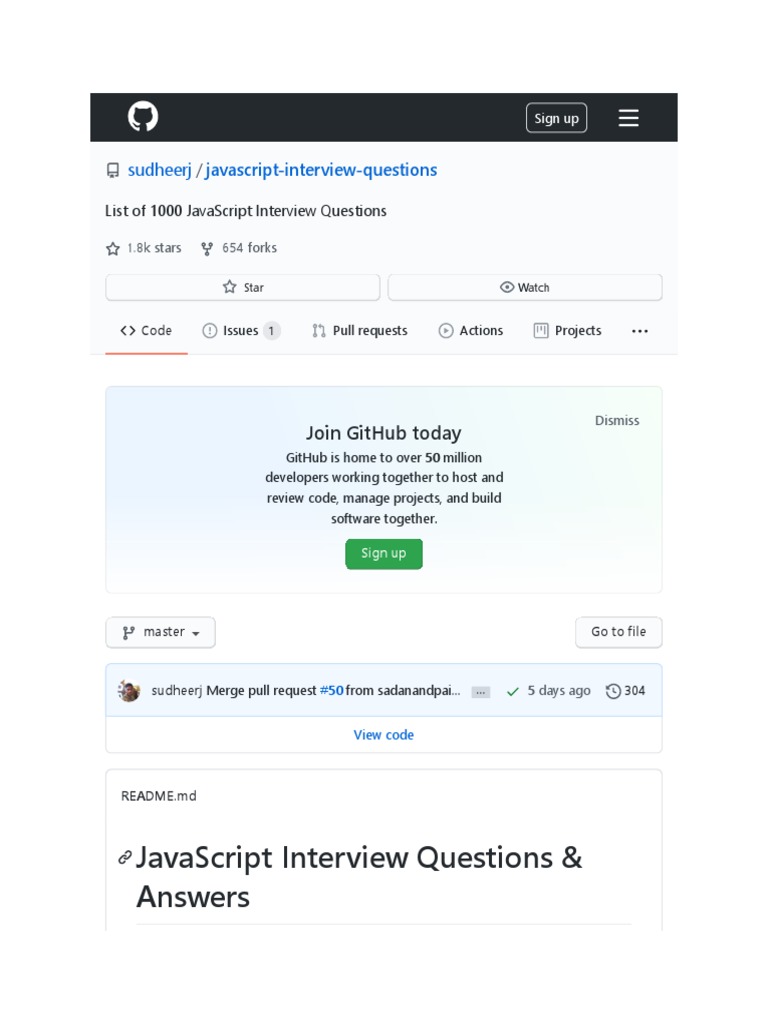Dismiss the Join GitHub banner
This screenshot has height=1024, width=768.
(x=617, y=421)
